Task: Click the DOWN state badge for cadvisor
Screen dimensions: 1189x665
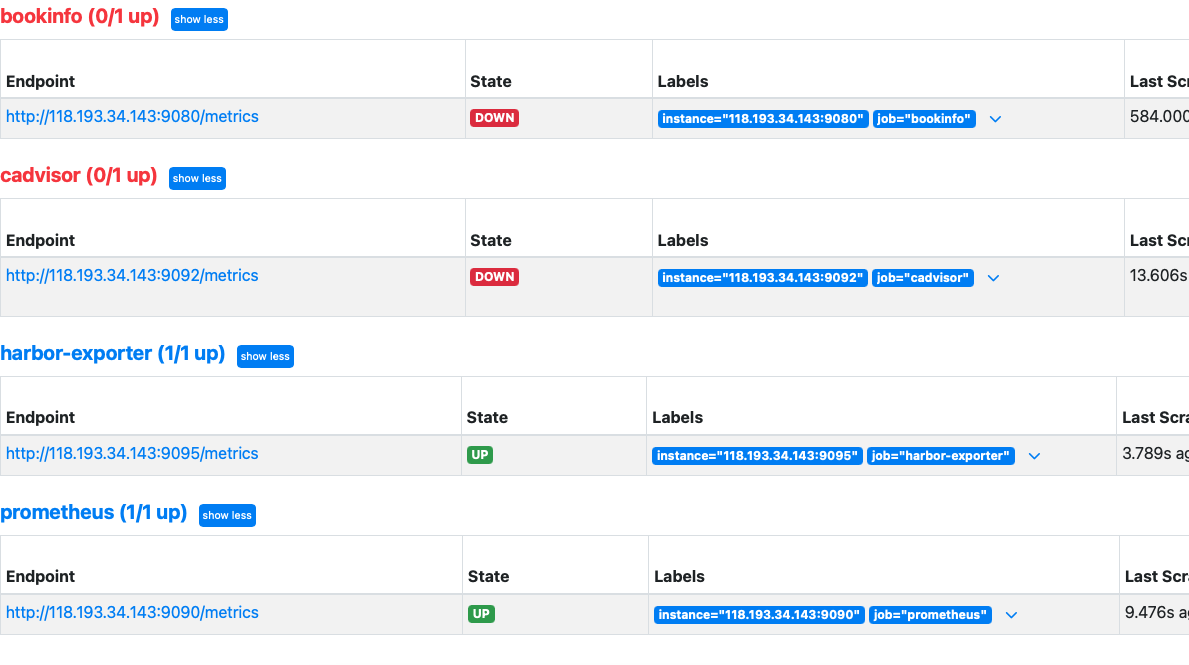Action: tap(494, 277)
